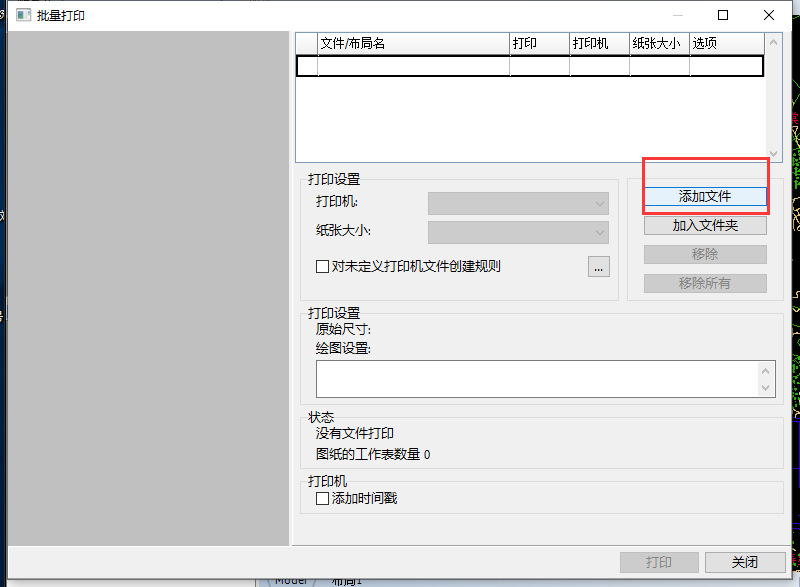Click the 打印机 column header
The width and height of the screenshot is (800, 587).
599,43
